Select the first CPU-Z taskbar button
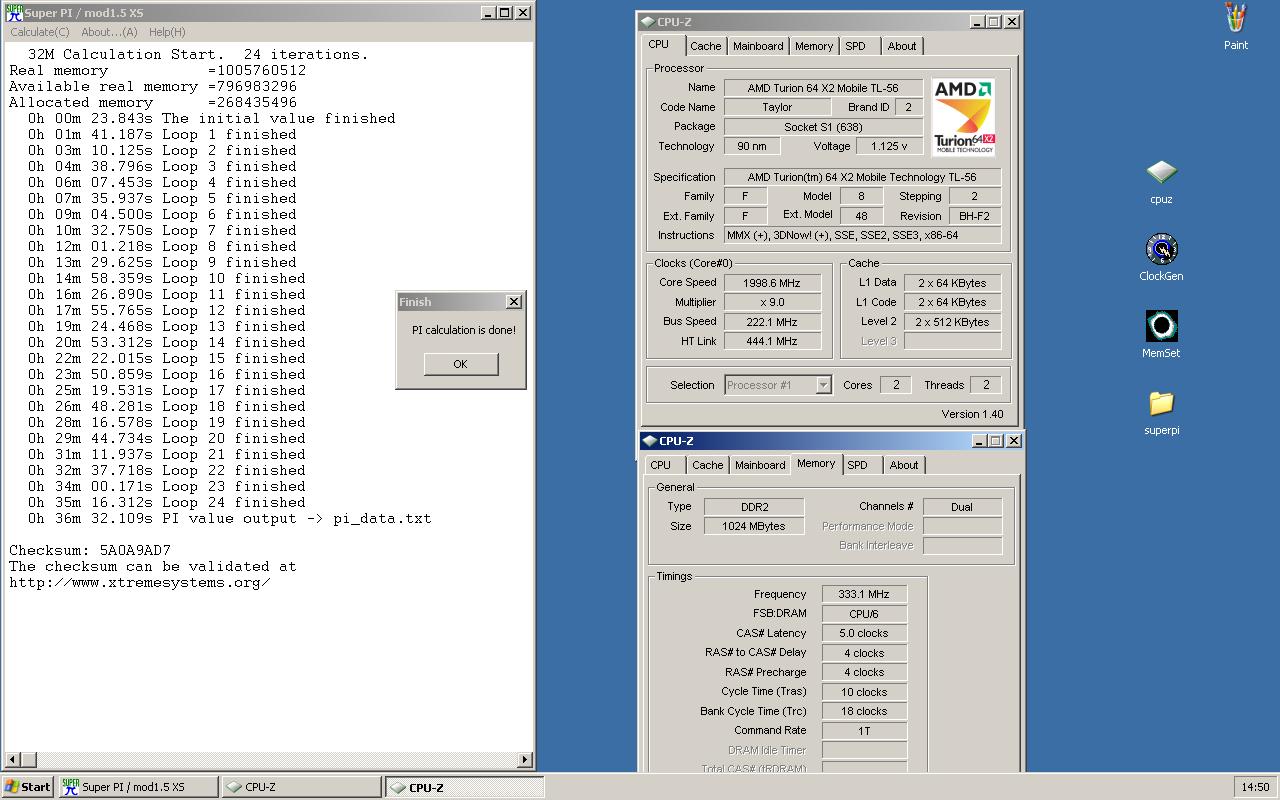The image size is (1280, 800). (302, 787)
